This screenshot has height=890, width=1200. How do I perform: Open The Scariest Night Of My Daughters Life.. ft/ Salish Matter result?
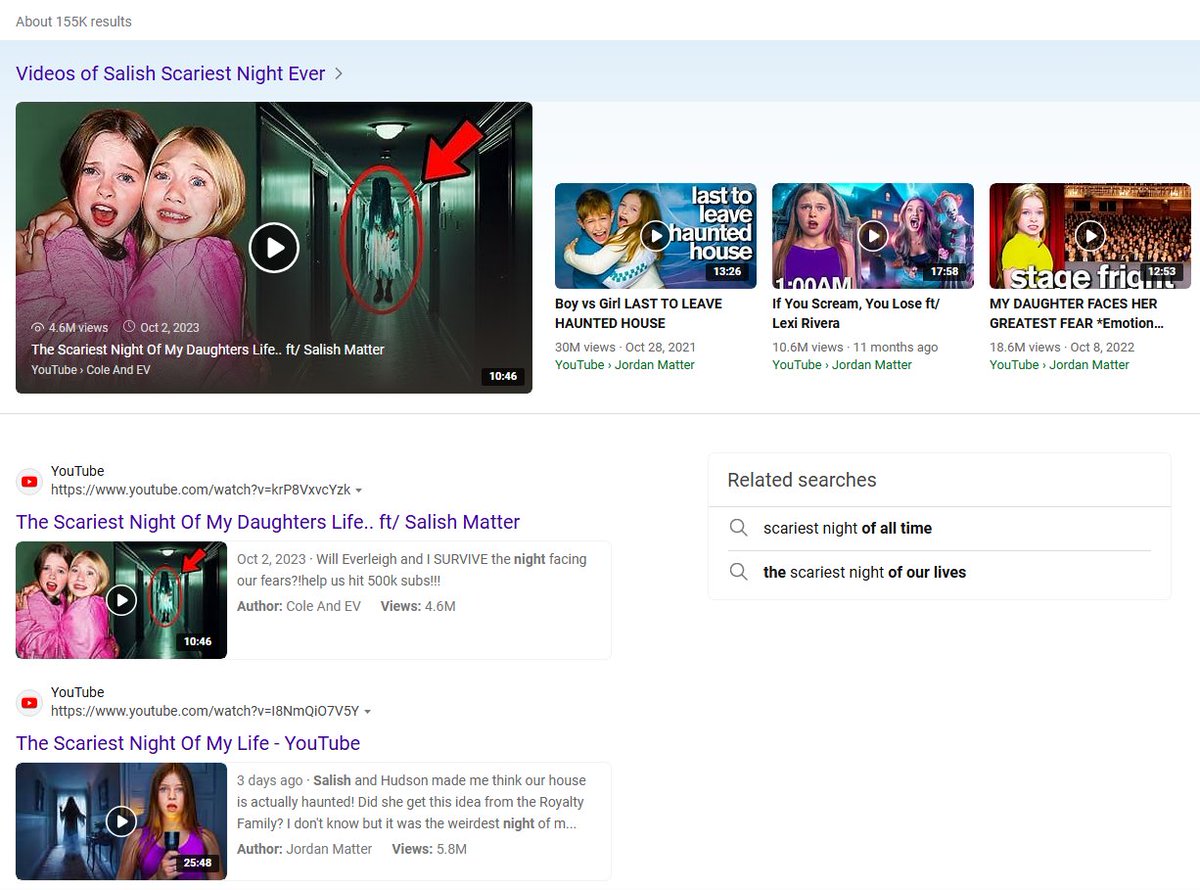pyautogui.click(x=268, y=522)
